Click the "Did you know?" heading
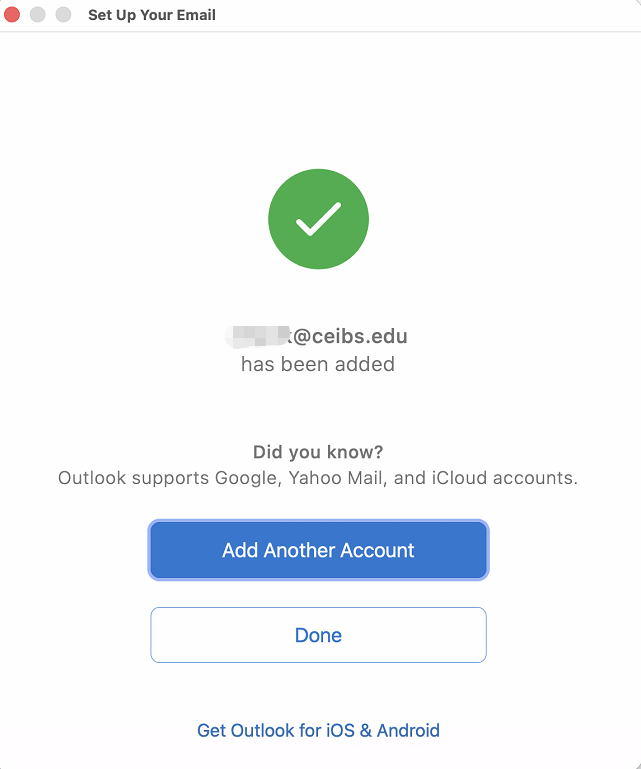Image resolution: width=641 pixels, height=769 pixels. [x=318, y=451]
